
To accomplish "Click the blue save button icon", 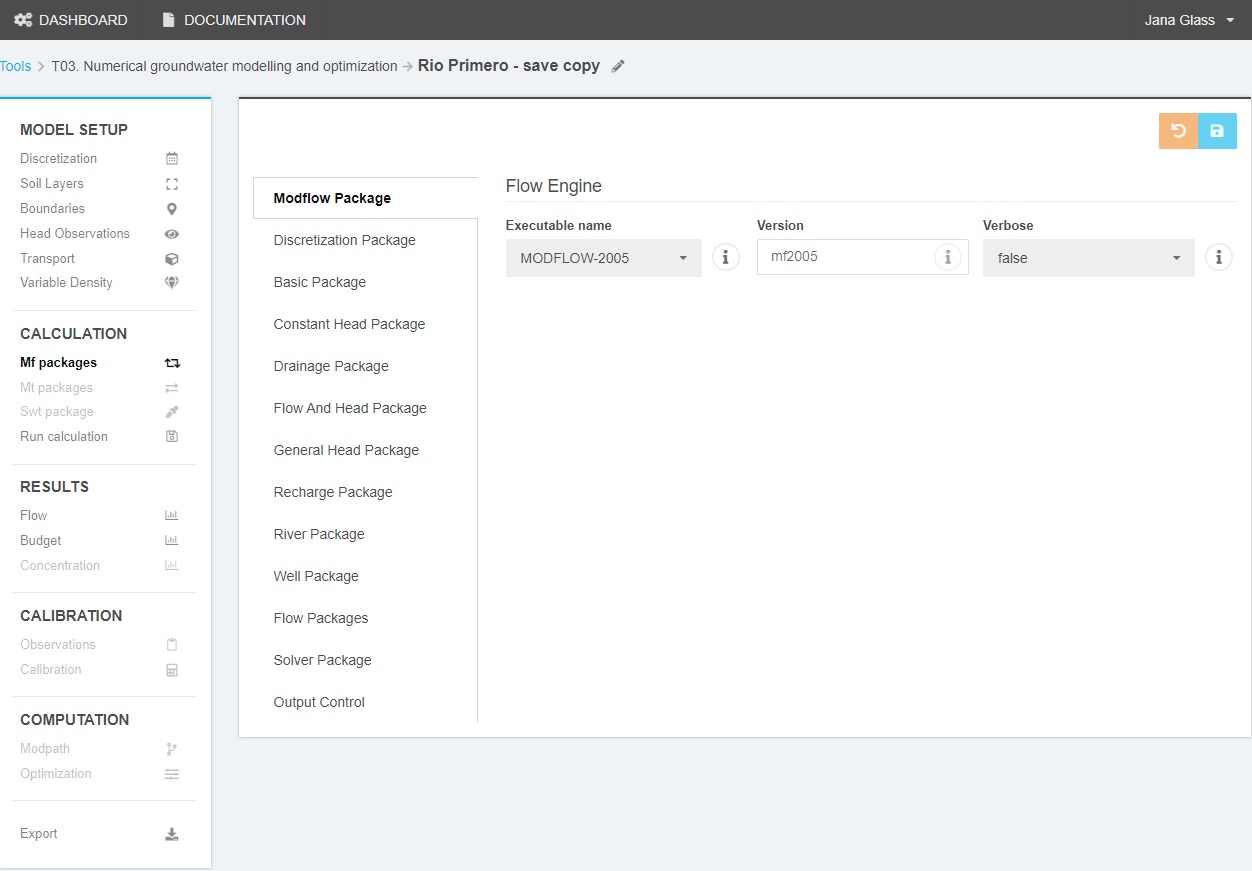I will tap(1217, 131).
